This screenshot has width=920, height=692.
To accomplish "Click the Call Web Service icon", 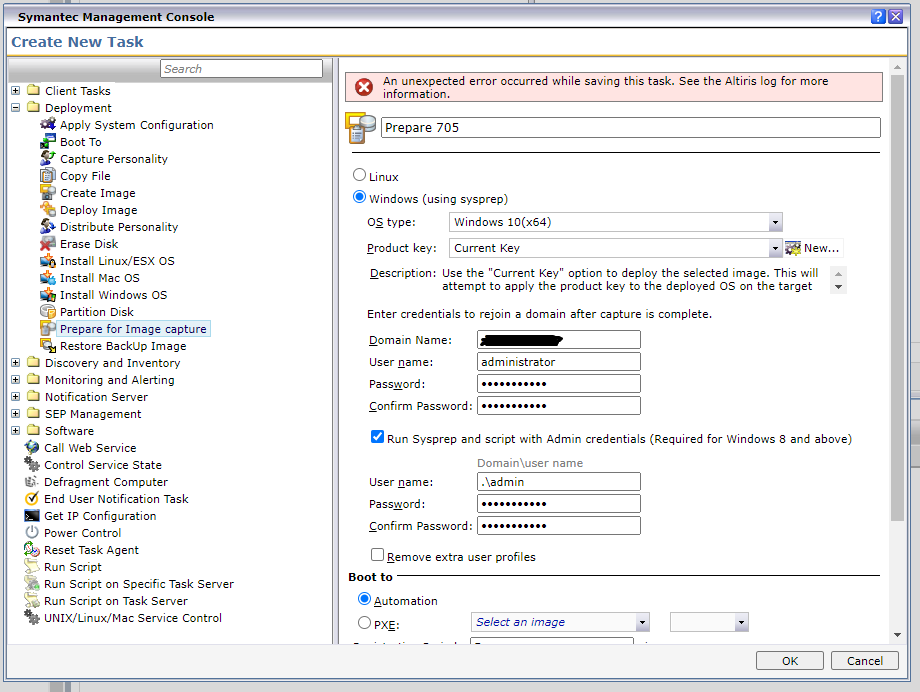I will pyautogui.click(x=32, y=448).
